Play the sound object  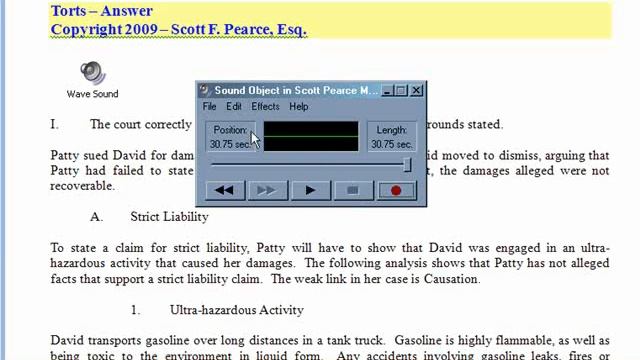311,190
